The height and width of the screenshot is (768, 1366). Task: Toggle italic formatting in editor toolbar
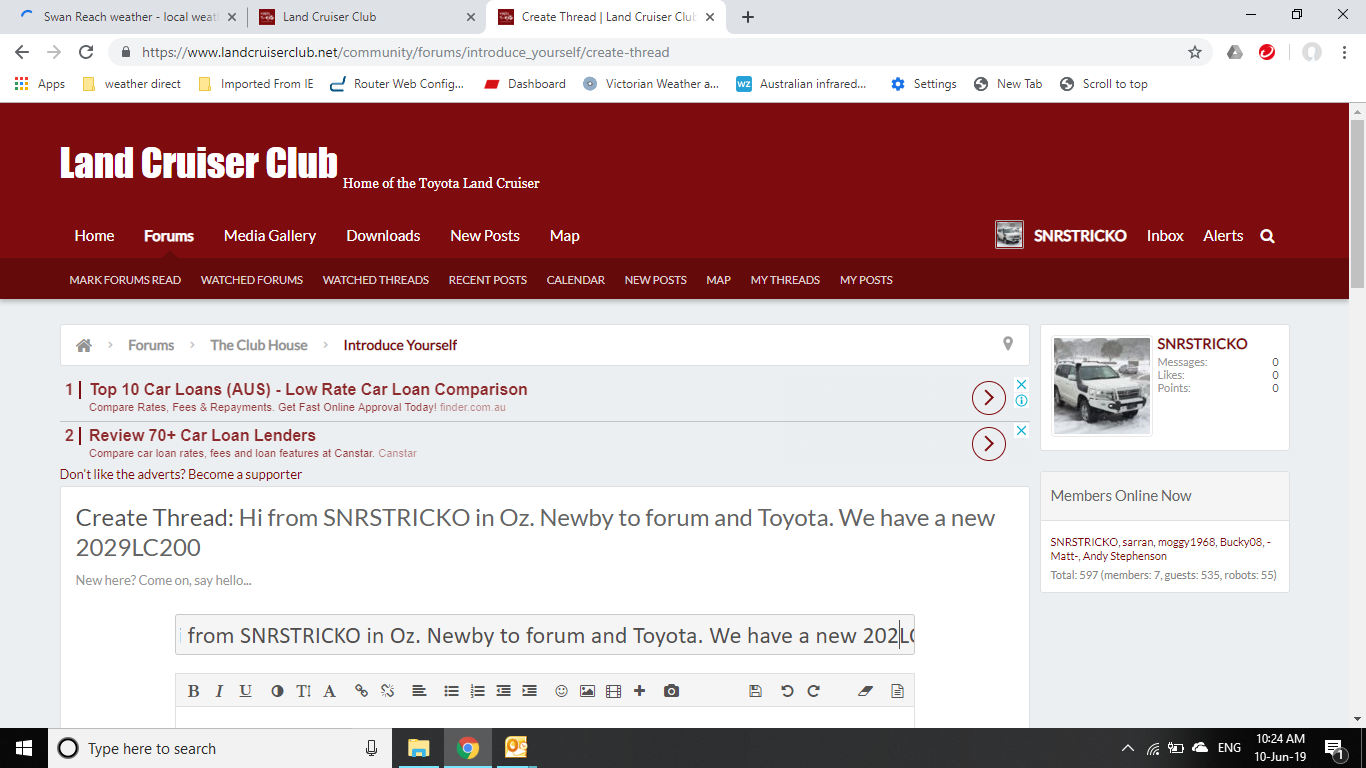219,691
